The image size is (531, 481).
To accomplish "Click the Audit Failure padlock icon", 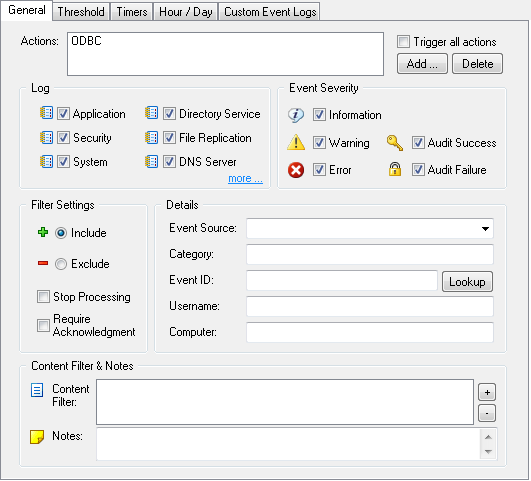I will pyautogui.click(x=395, y=169).
